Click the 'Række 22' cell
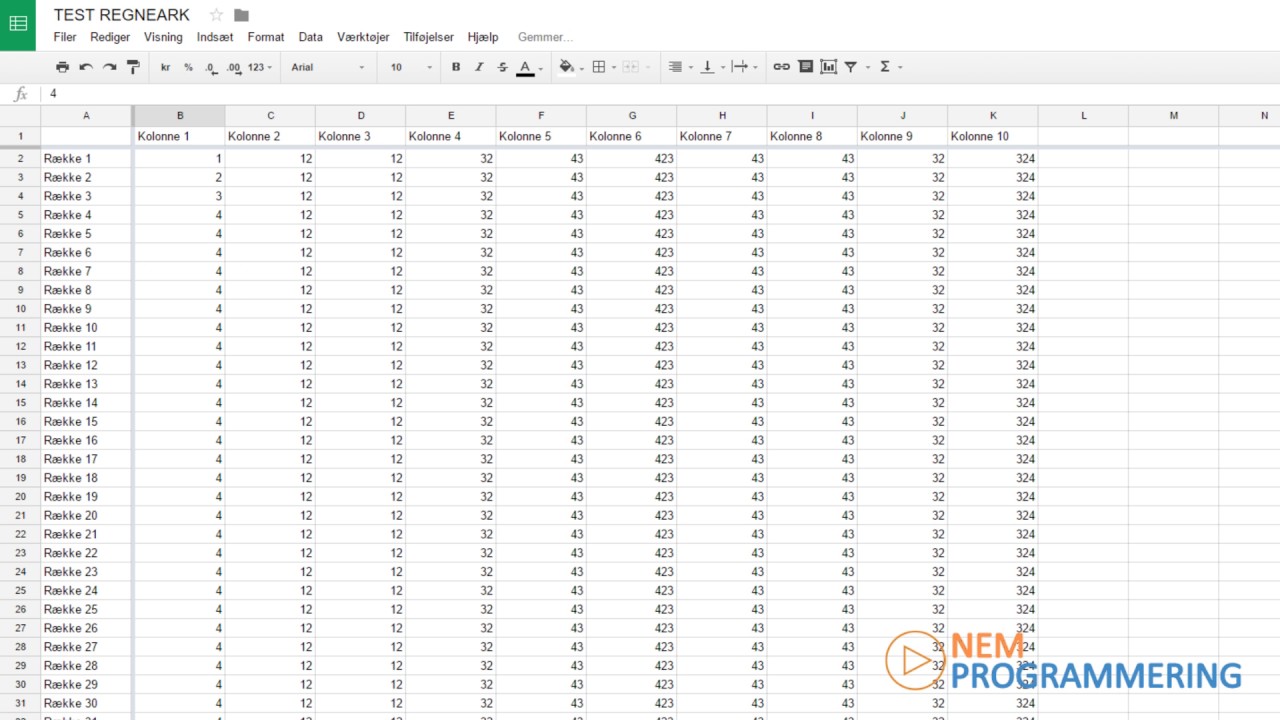Viewport: 1280px width, 720px height. point(86,553)
